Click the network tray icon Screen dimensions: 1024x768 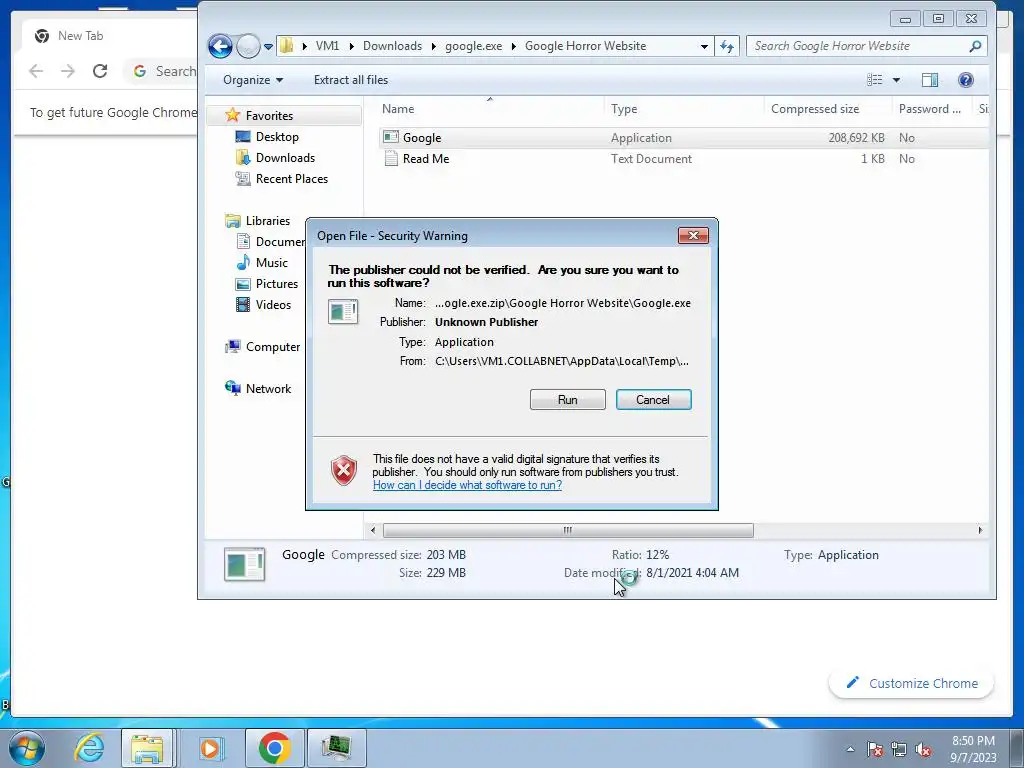click(899, 750)
